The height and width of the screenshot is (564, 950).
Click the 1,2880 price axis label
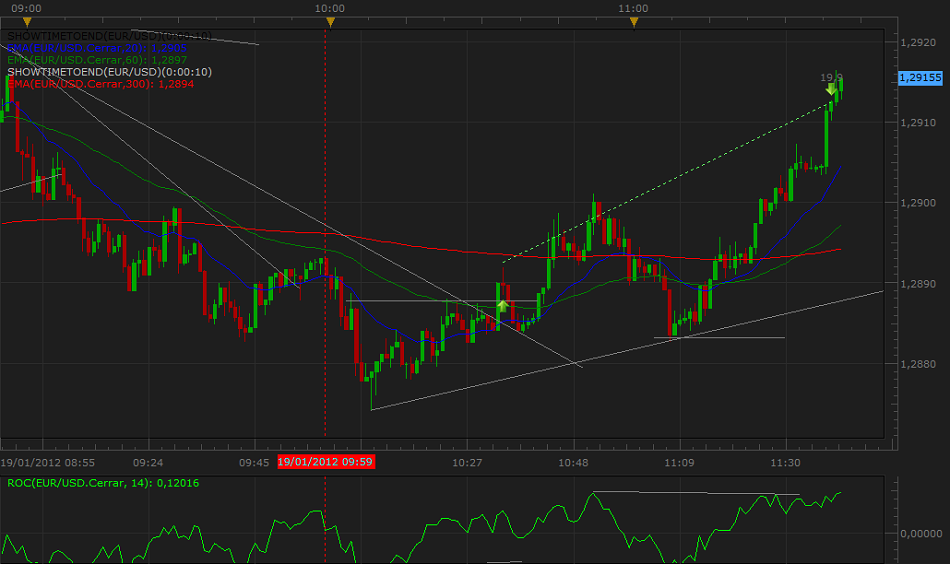click(917, 364)
